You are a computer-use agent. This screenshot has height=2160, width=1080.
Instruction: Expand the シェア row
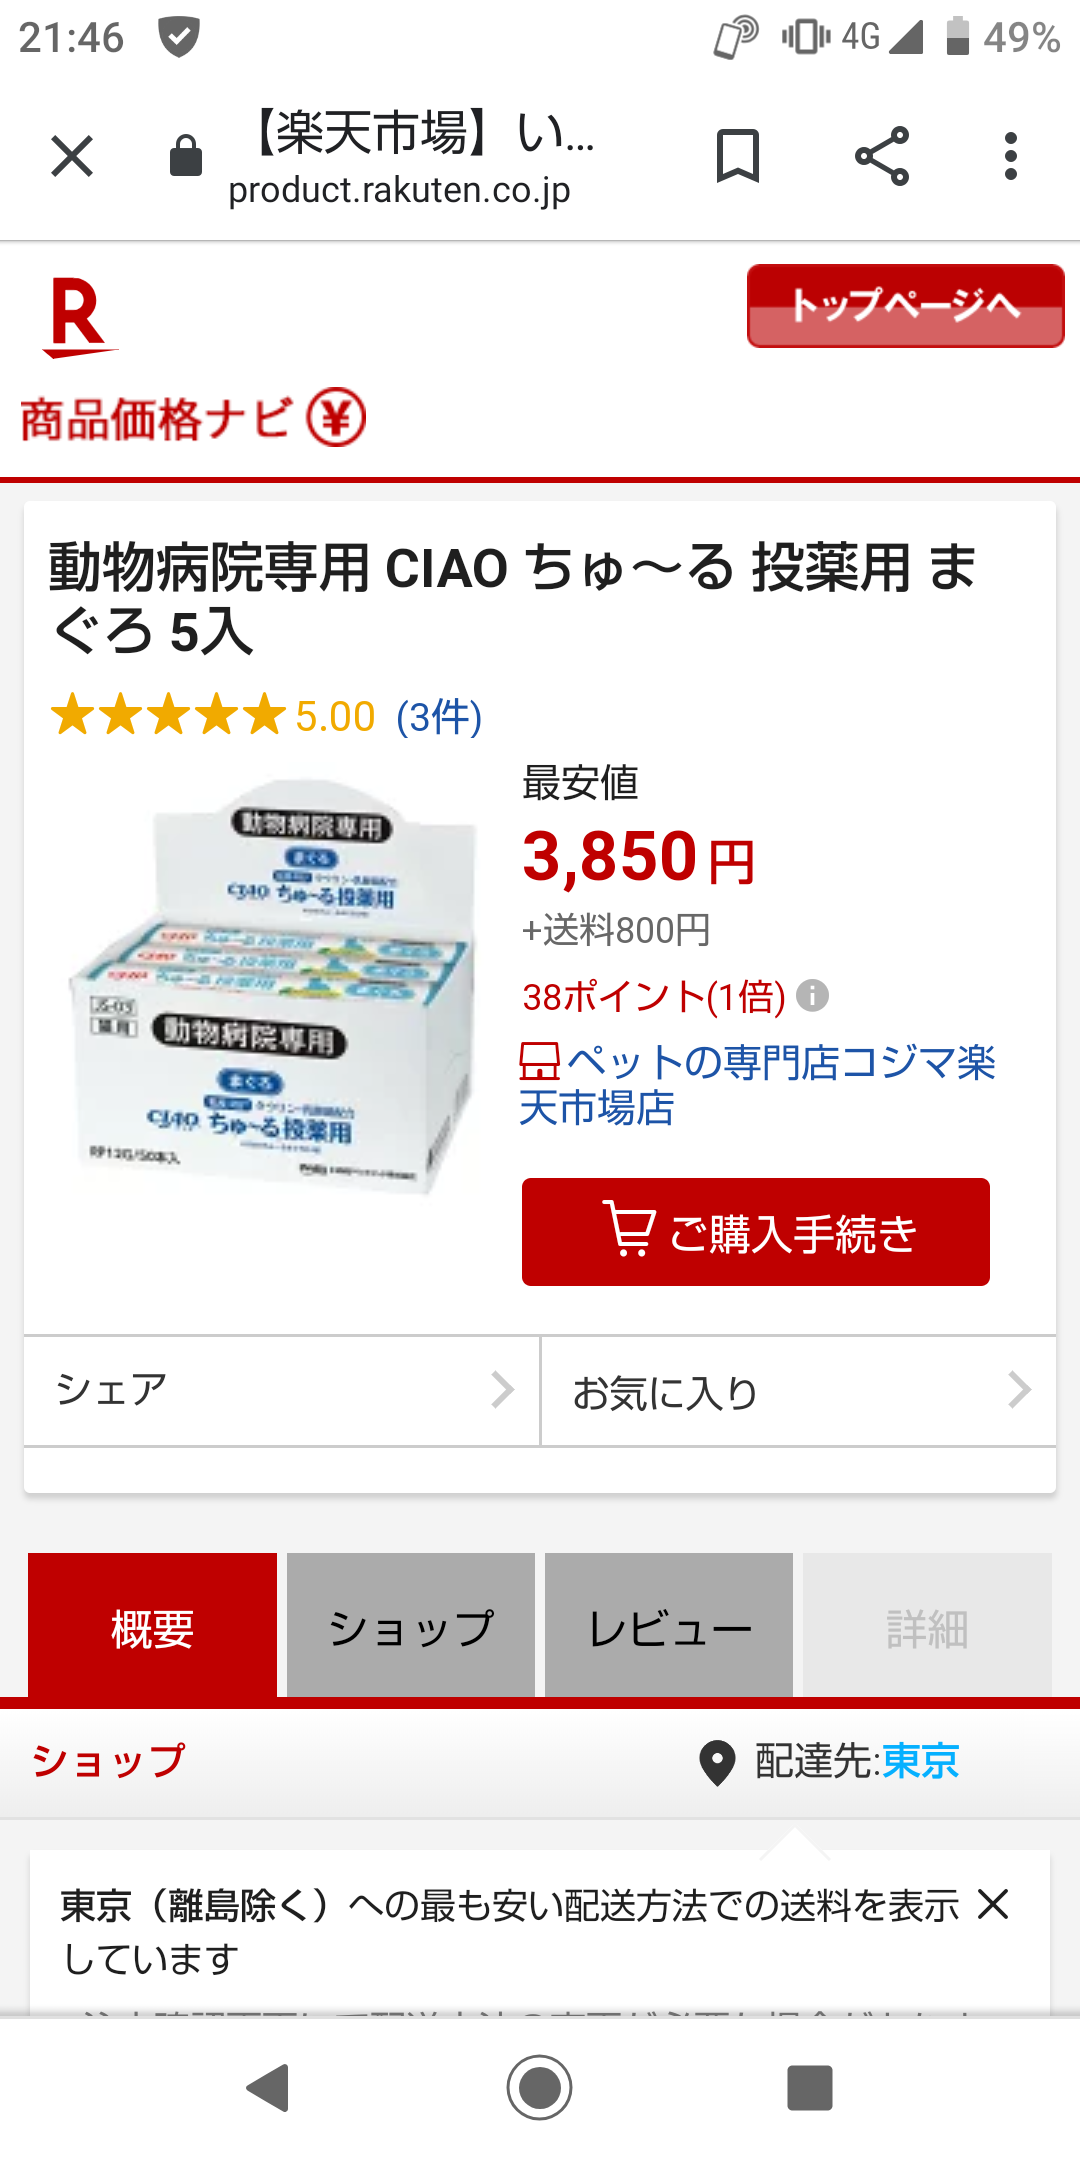[x=282, y=1391]
